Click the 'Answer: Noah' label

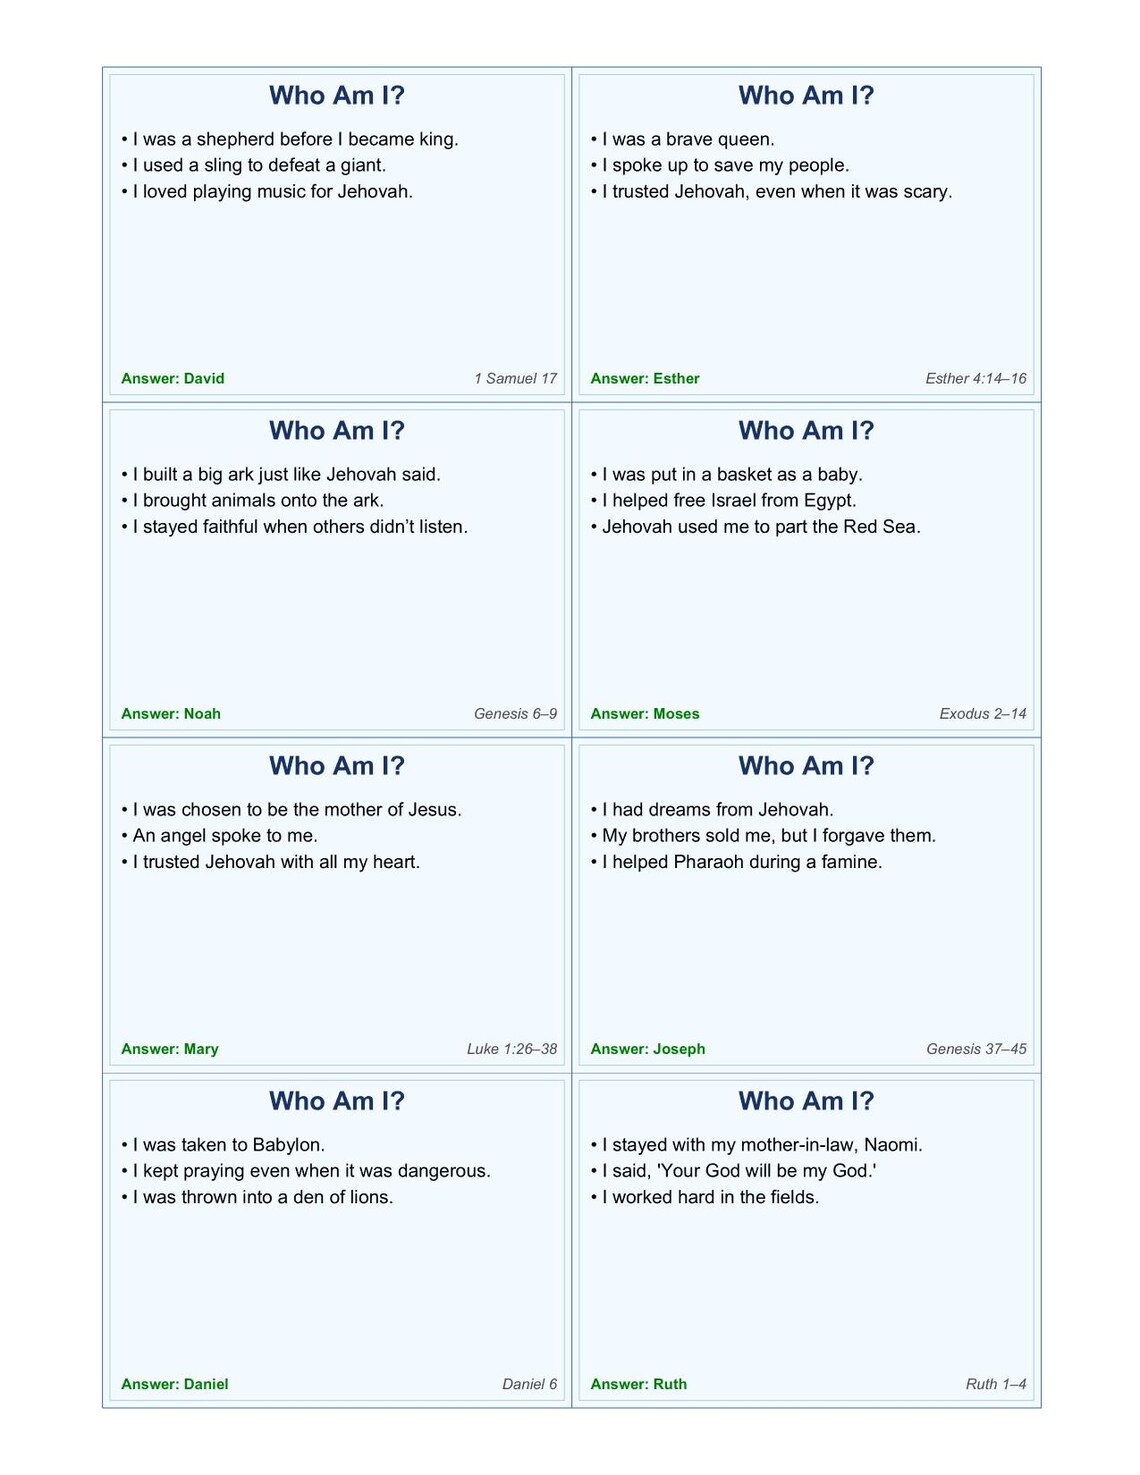(170, 713)
